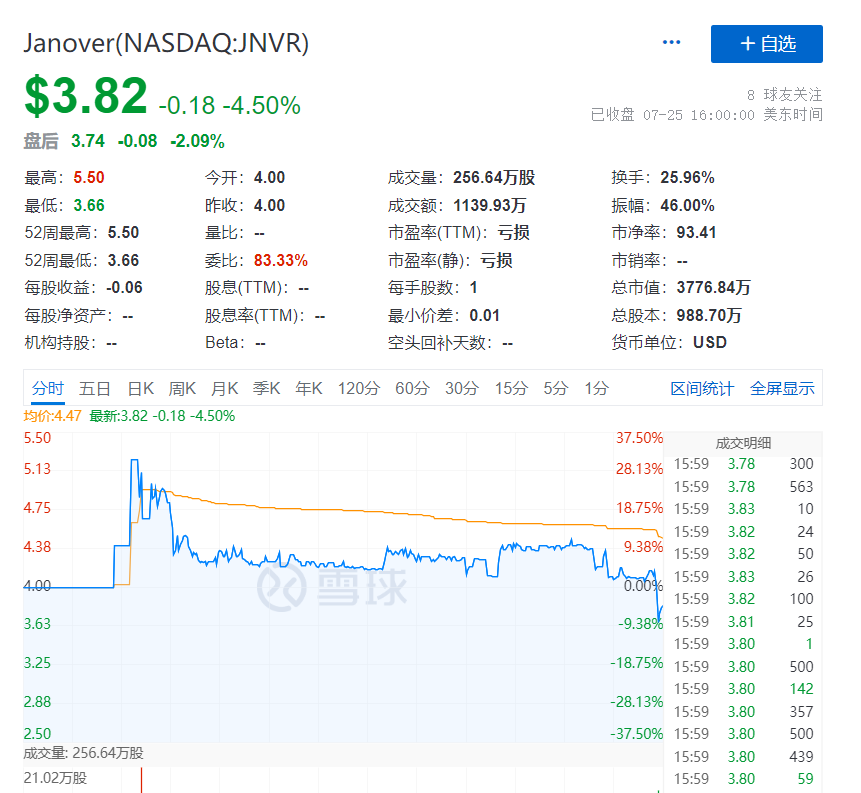Click the Xueqiu watermark logo on the chart

[333, 588]
